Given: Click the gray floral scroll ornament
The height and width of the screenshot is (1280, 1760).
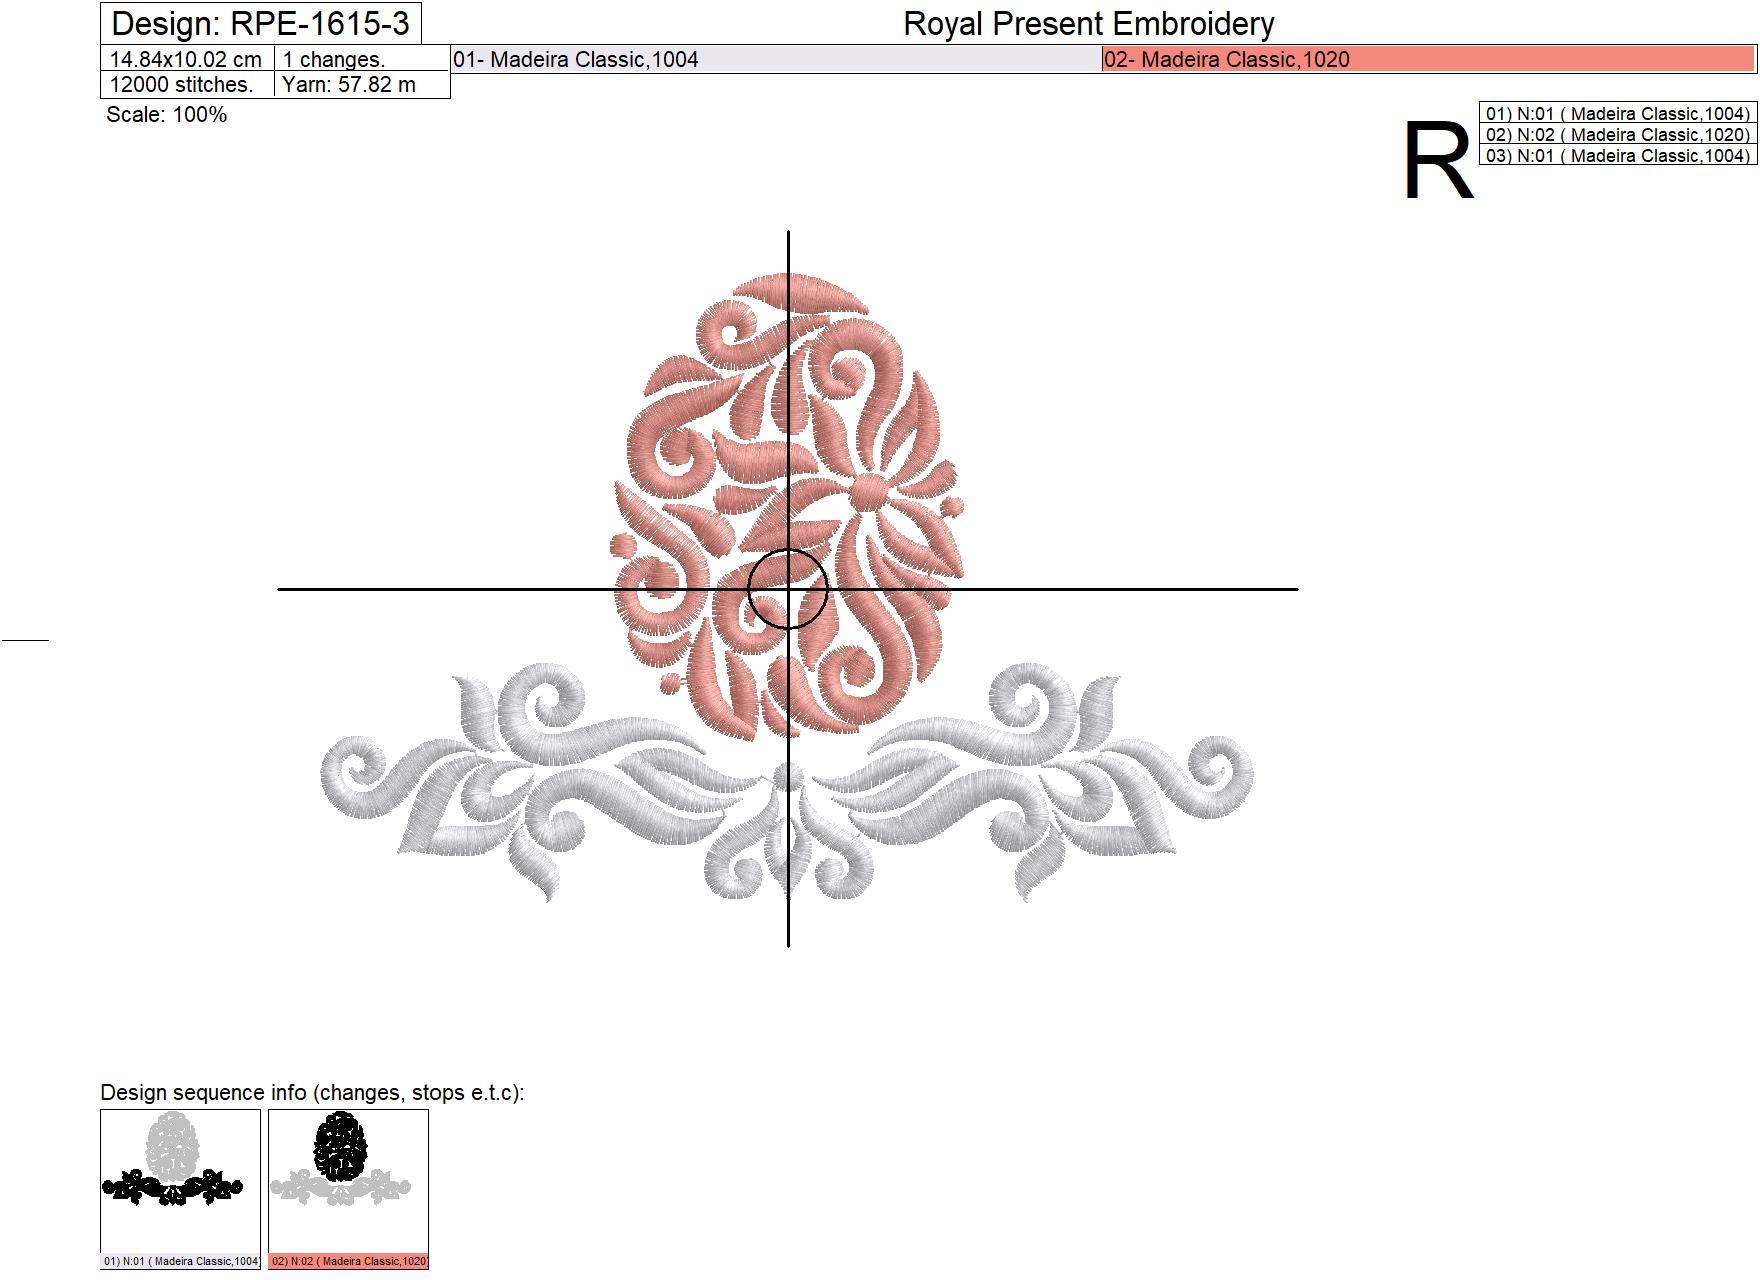Looking at the screenshot, I should (x=786, y=782).
